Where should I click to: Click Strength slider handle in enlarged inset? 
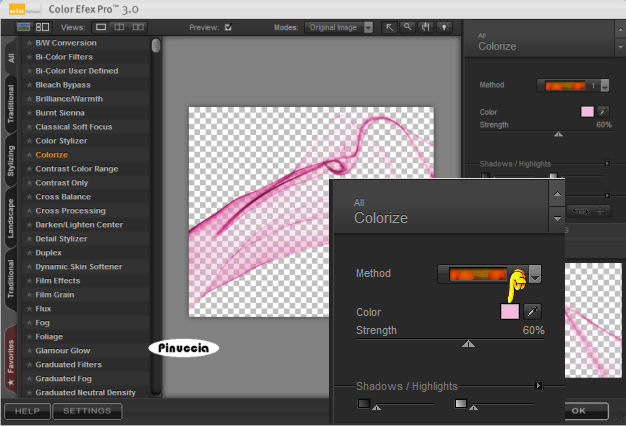click(468, 344)
